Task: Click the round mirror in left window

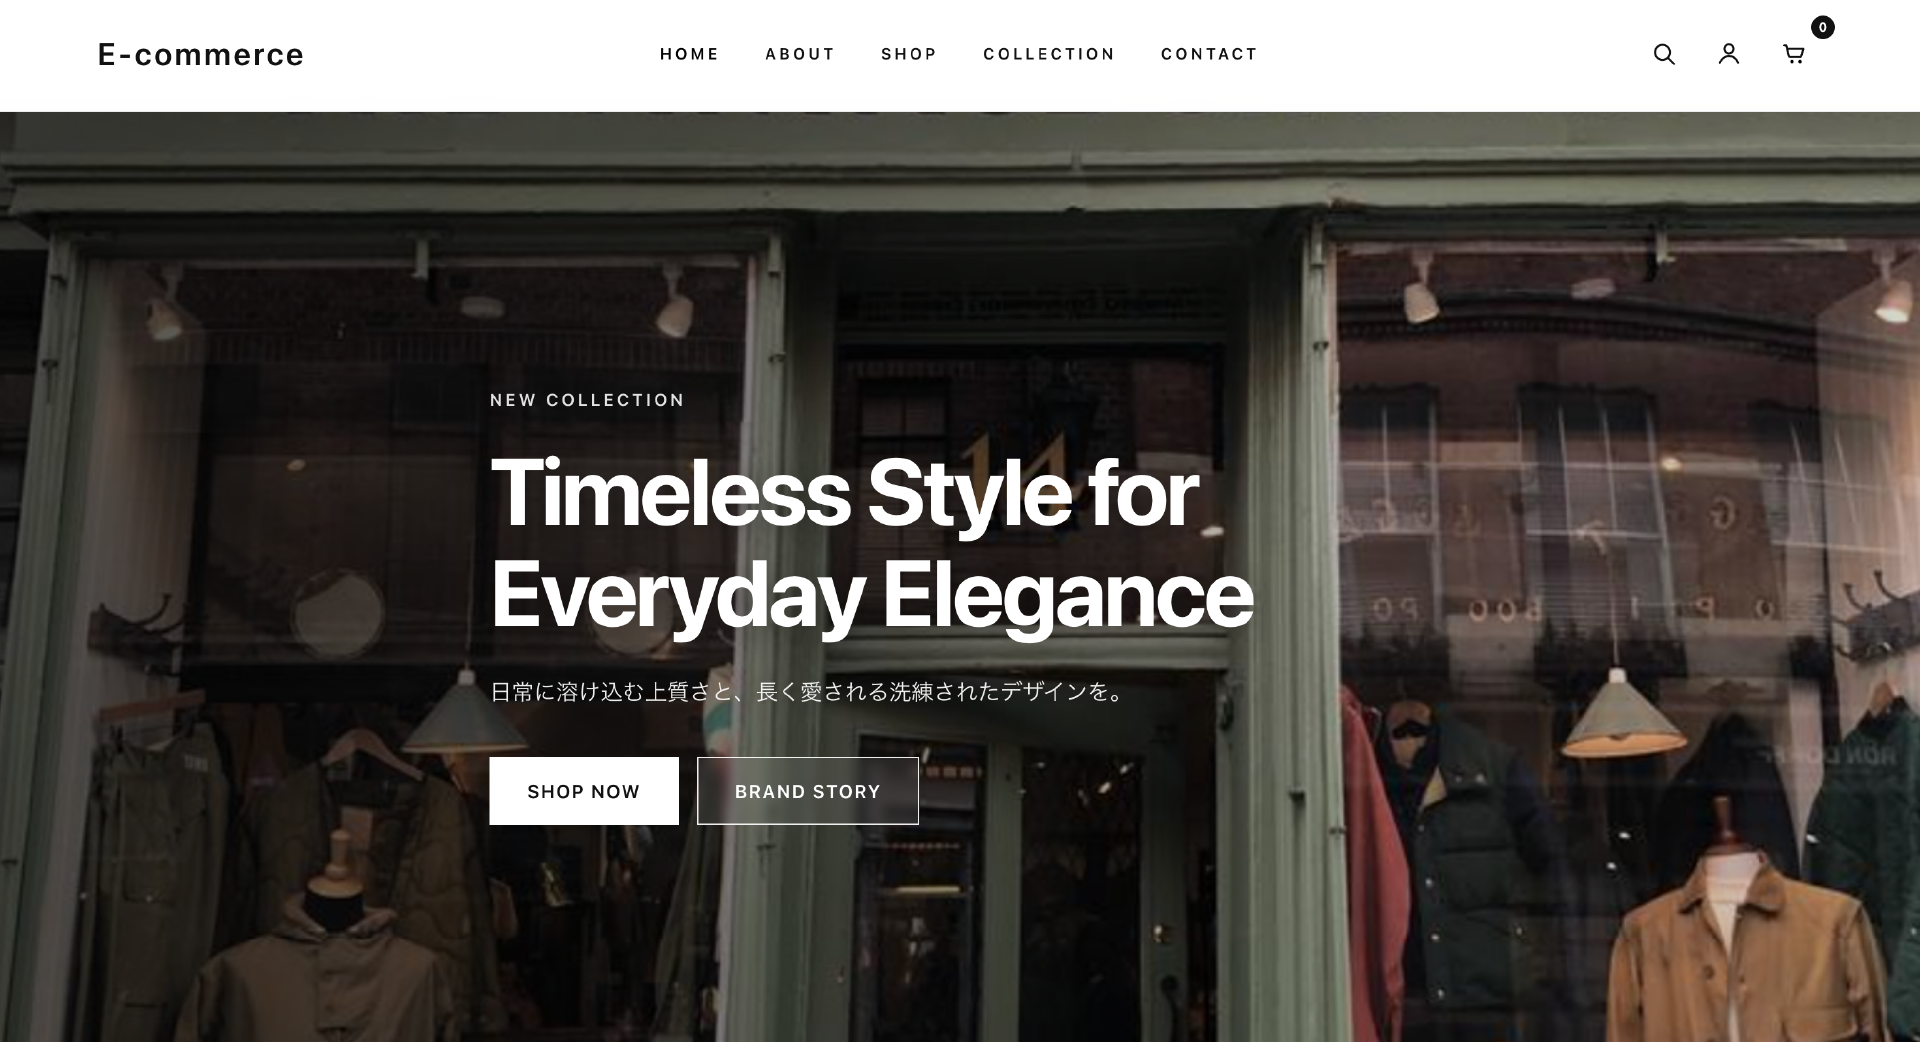Action: tap(338, 612)
